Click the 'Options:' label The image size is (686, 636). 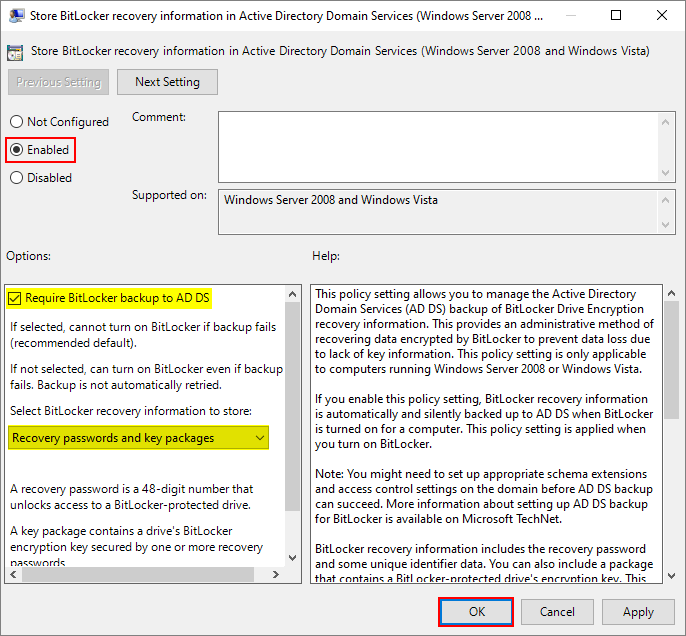click(x=28, y=256)
